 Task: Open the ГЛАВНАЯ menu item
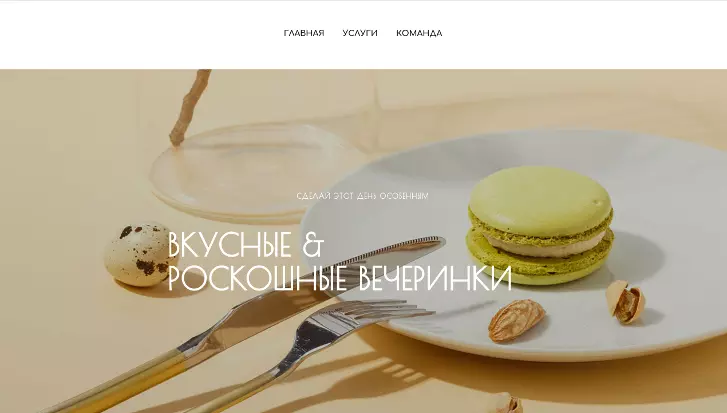pyautogui.click(x=304, y=33)
